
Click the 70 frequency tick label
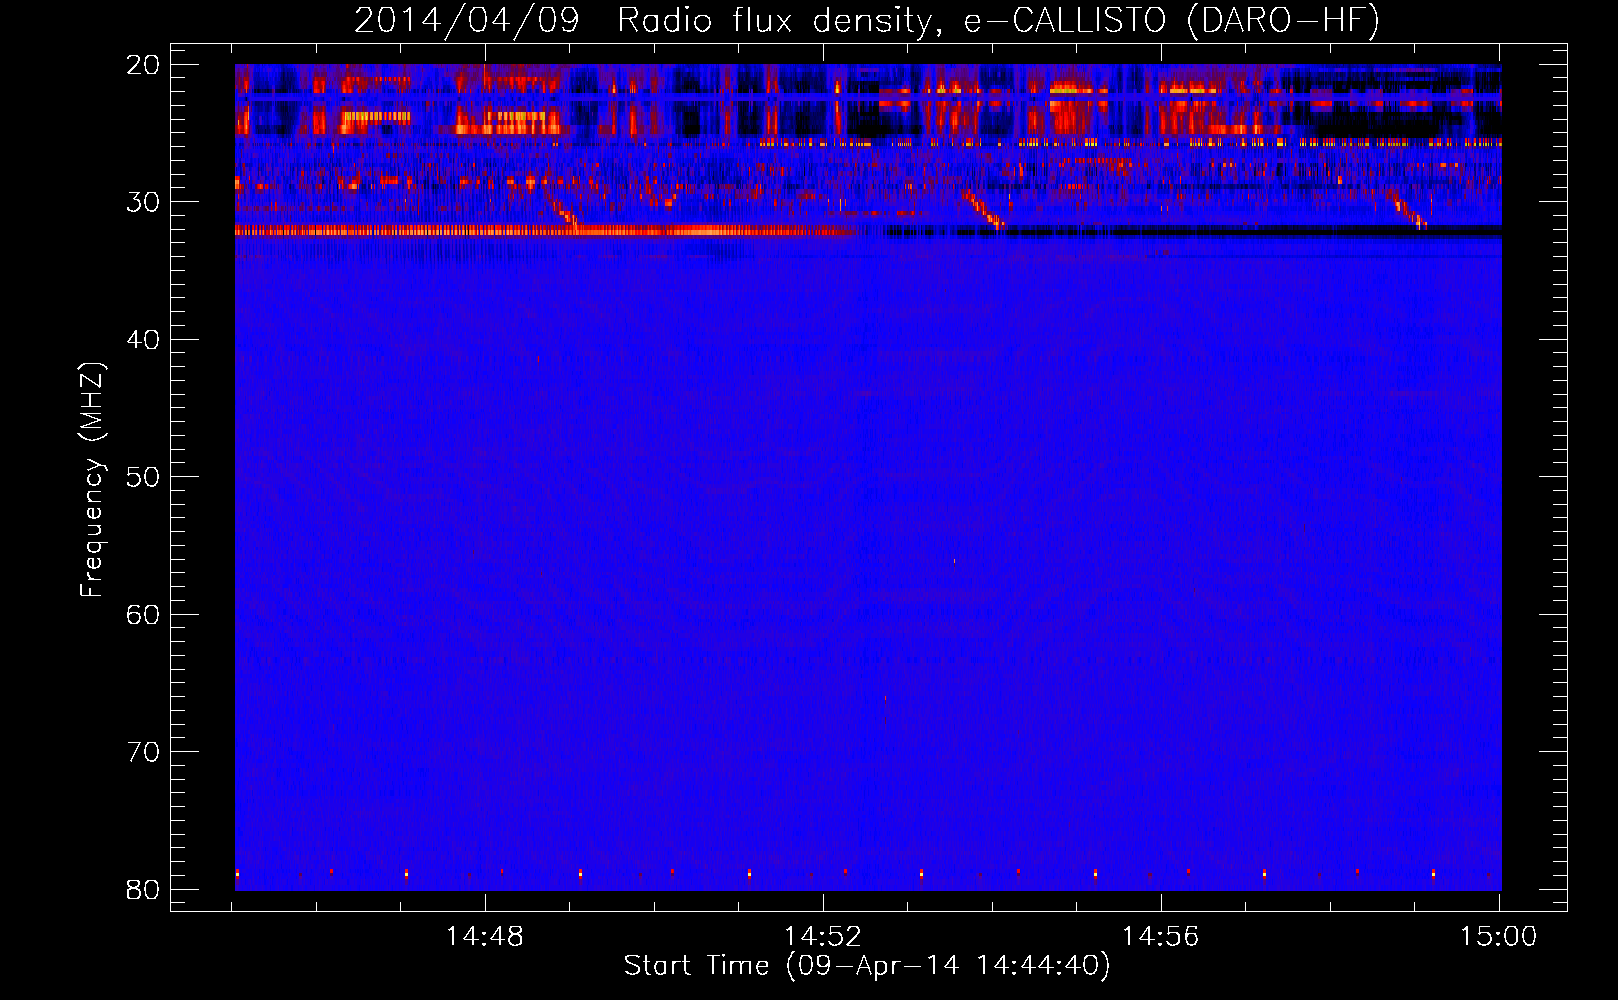(143, 752)
